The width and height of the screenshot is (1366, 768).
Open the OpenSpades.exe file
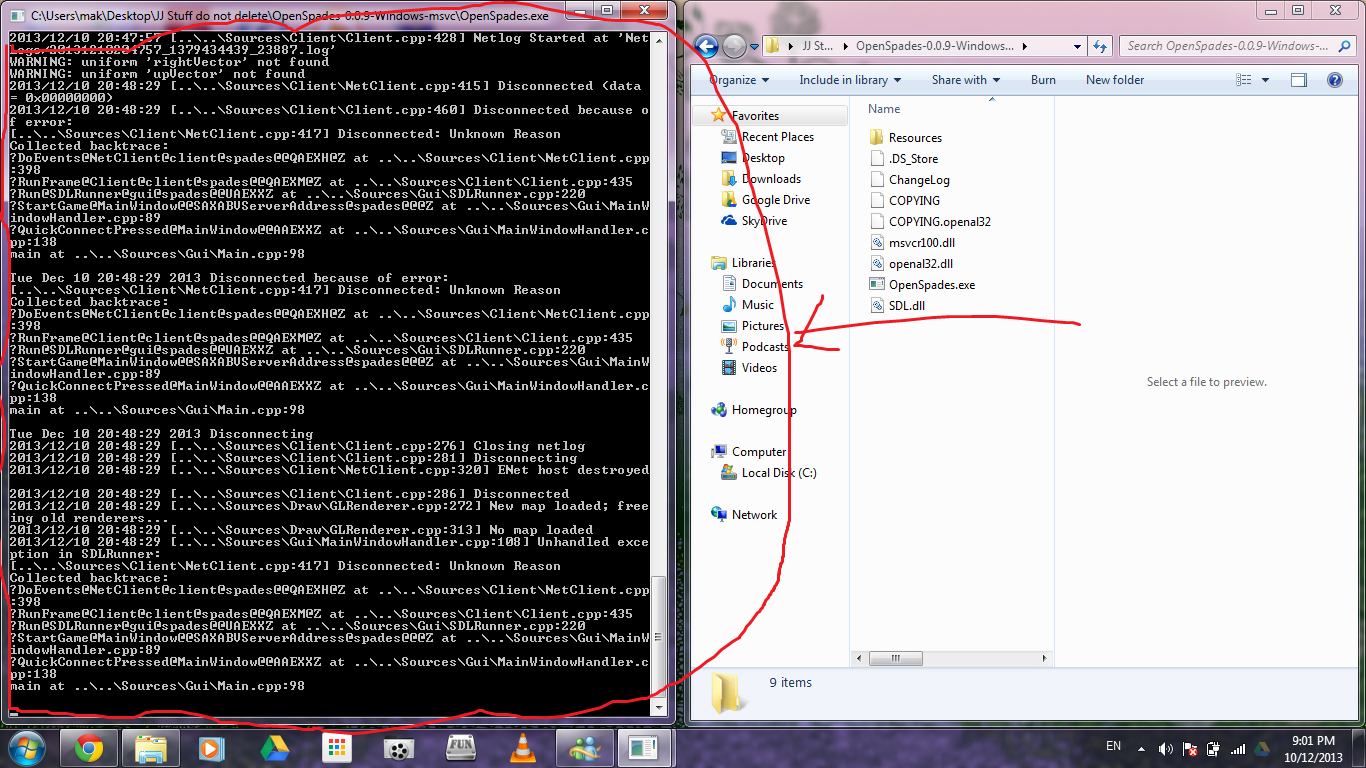[931, 285]
